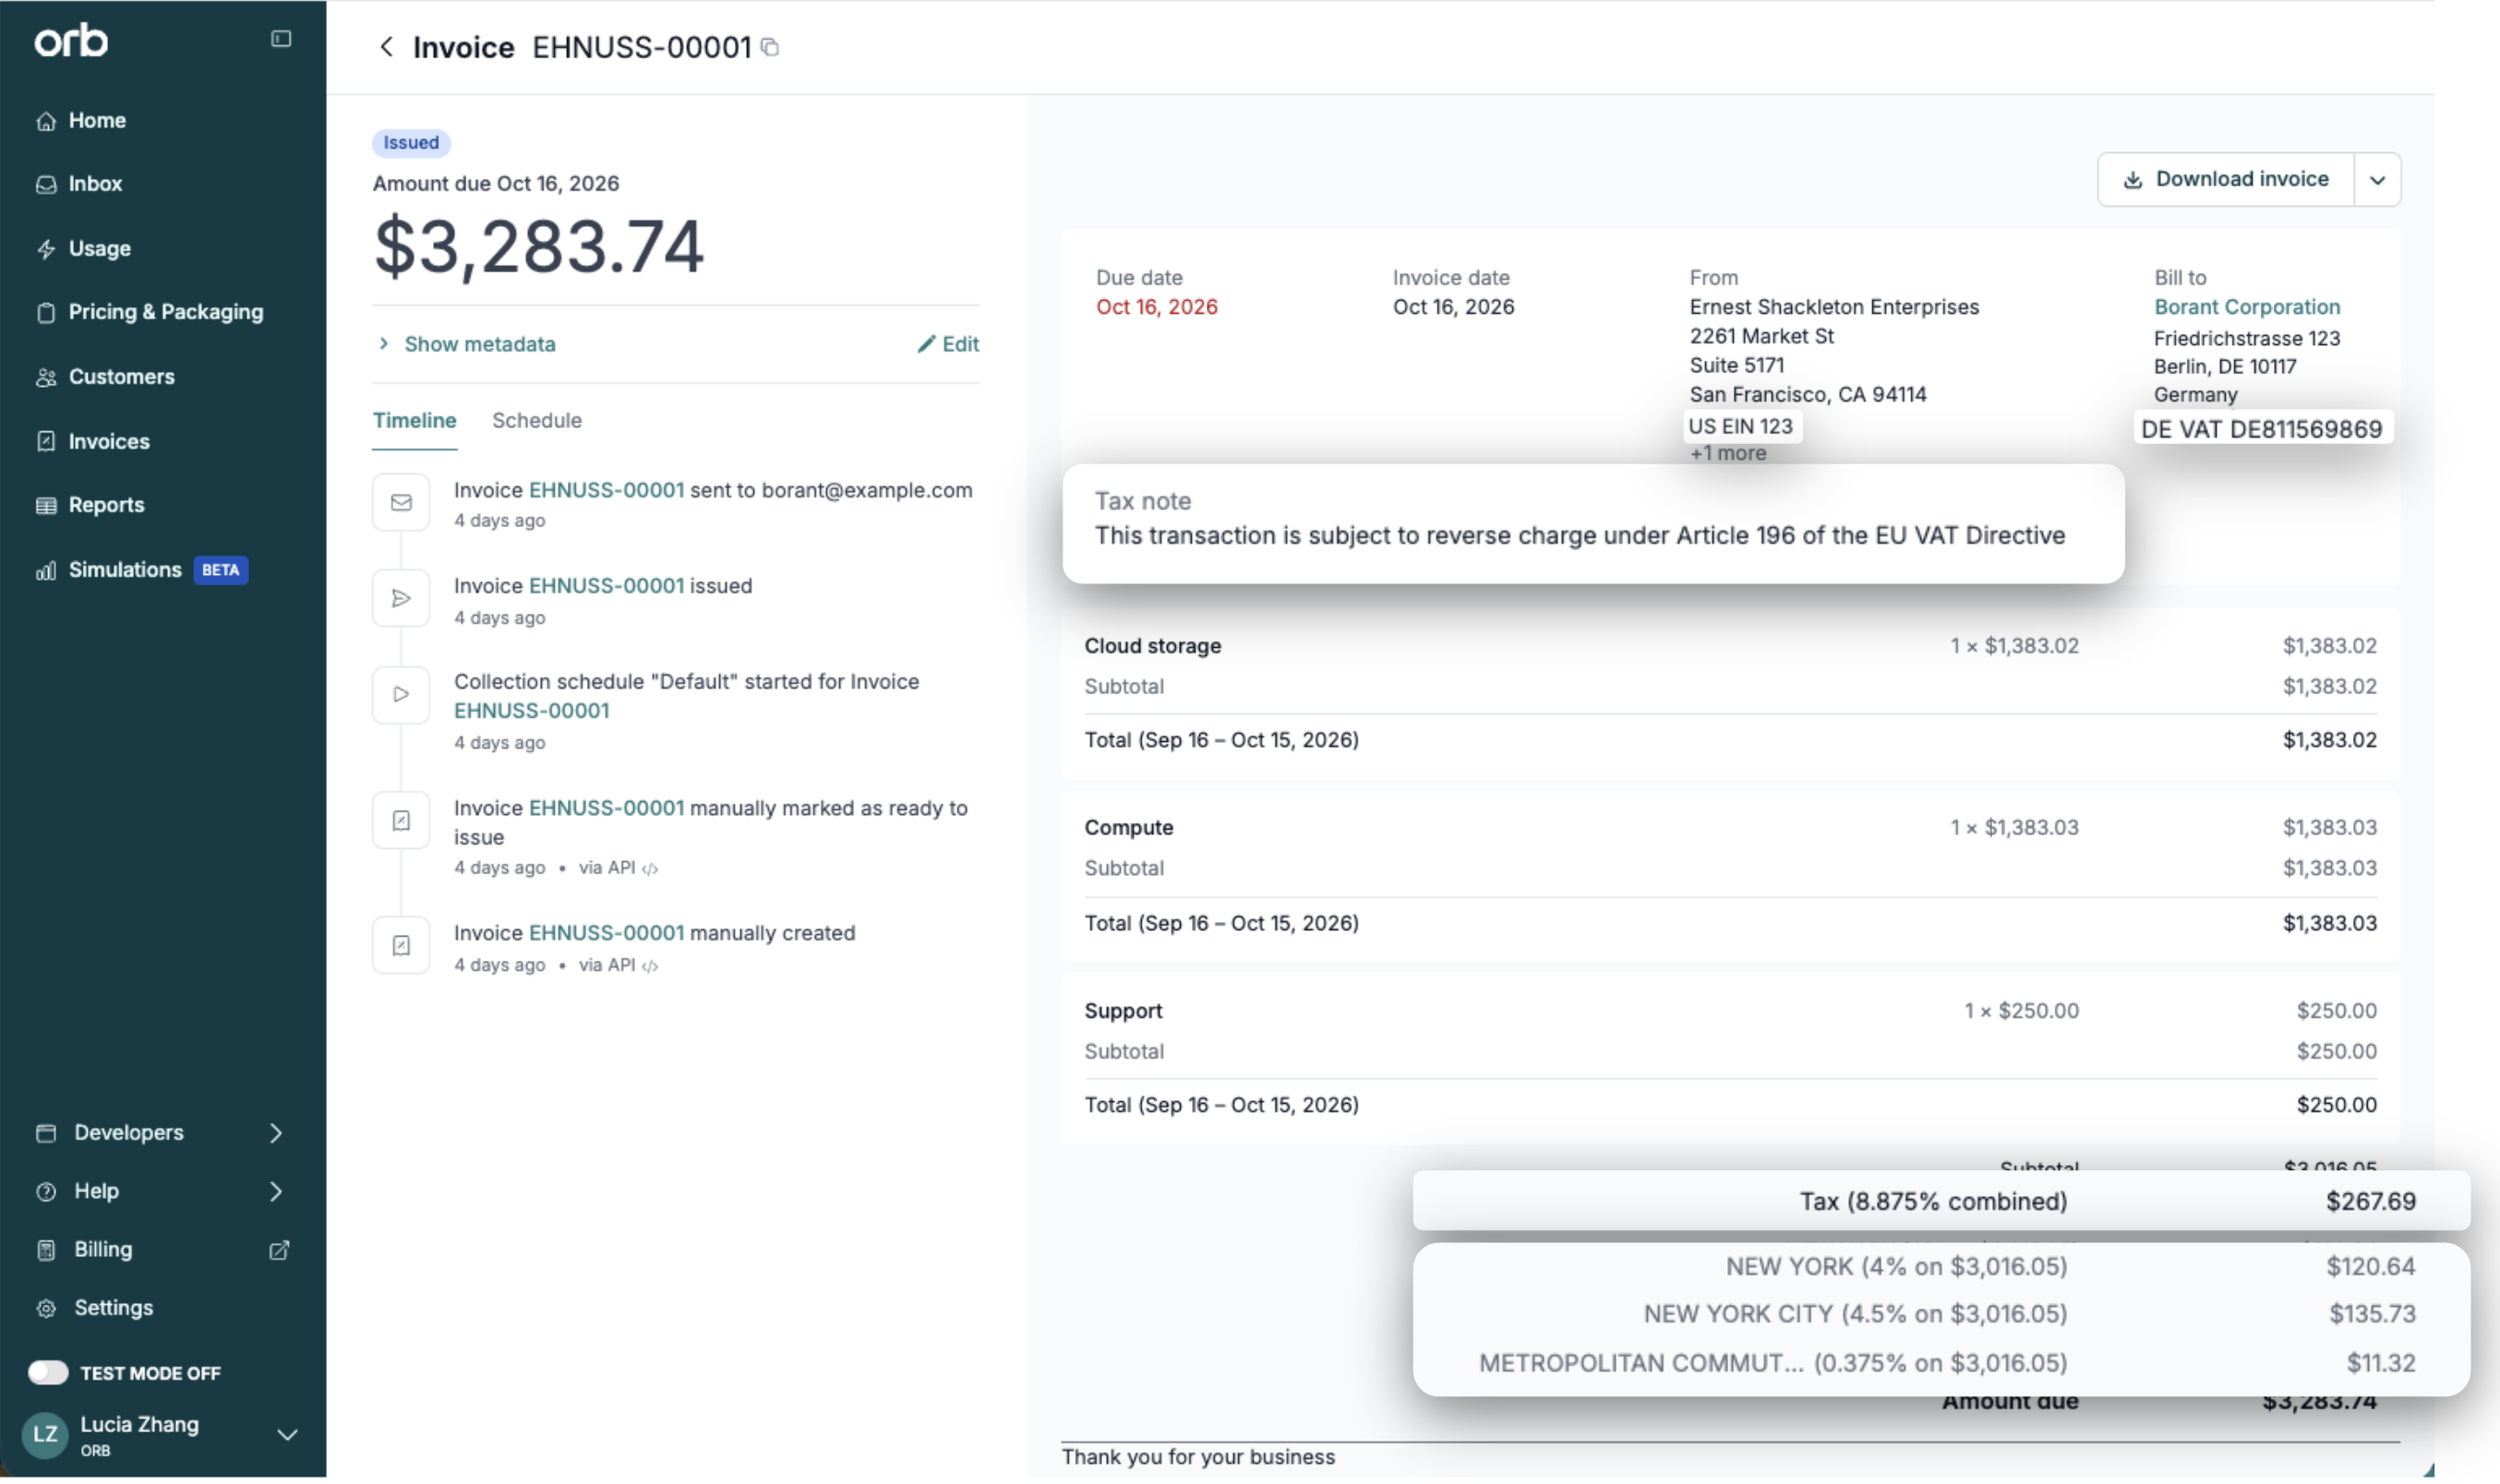Open the Lucia Zhang account dropdown
This screenshot has height=1484, width=2500.
coord(287,1436)
